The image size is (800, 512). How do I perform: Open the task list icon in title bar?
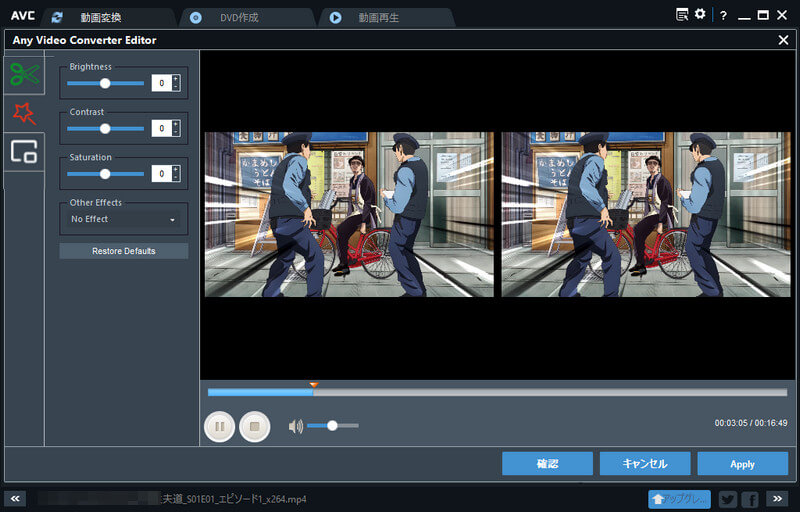click(682, 14)
